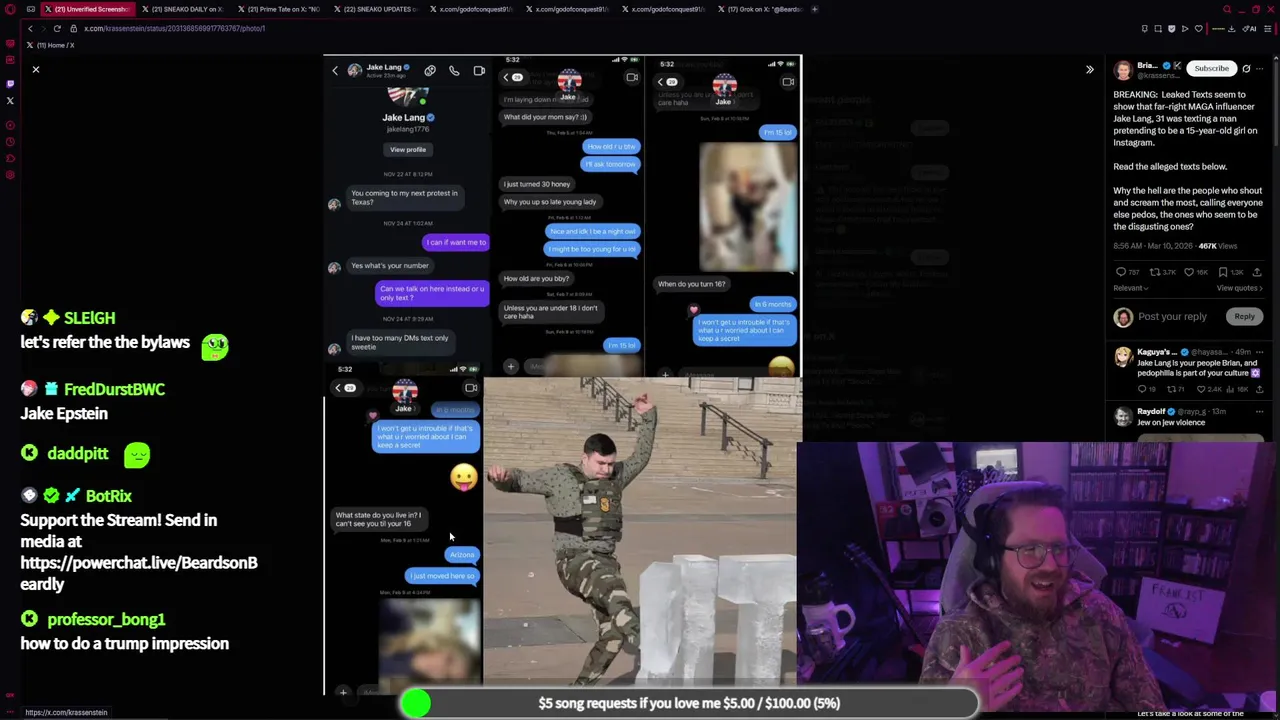Click chat username 'FredDurstBWC'
The image size is (1280, 720).
(x=114, y=389)
